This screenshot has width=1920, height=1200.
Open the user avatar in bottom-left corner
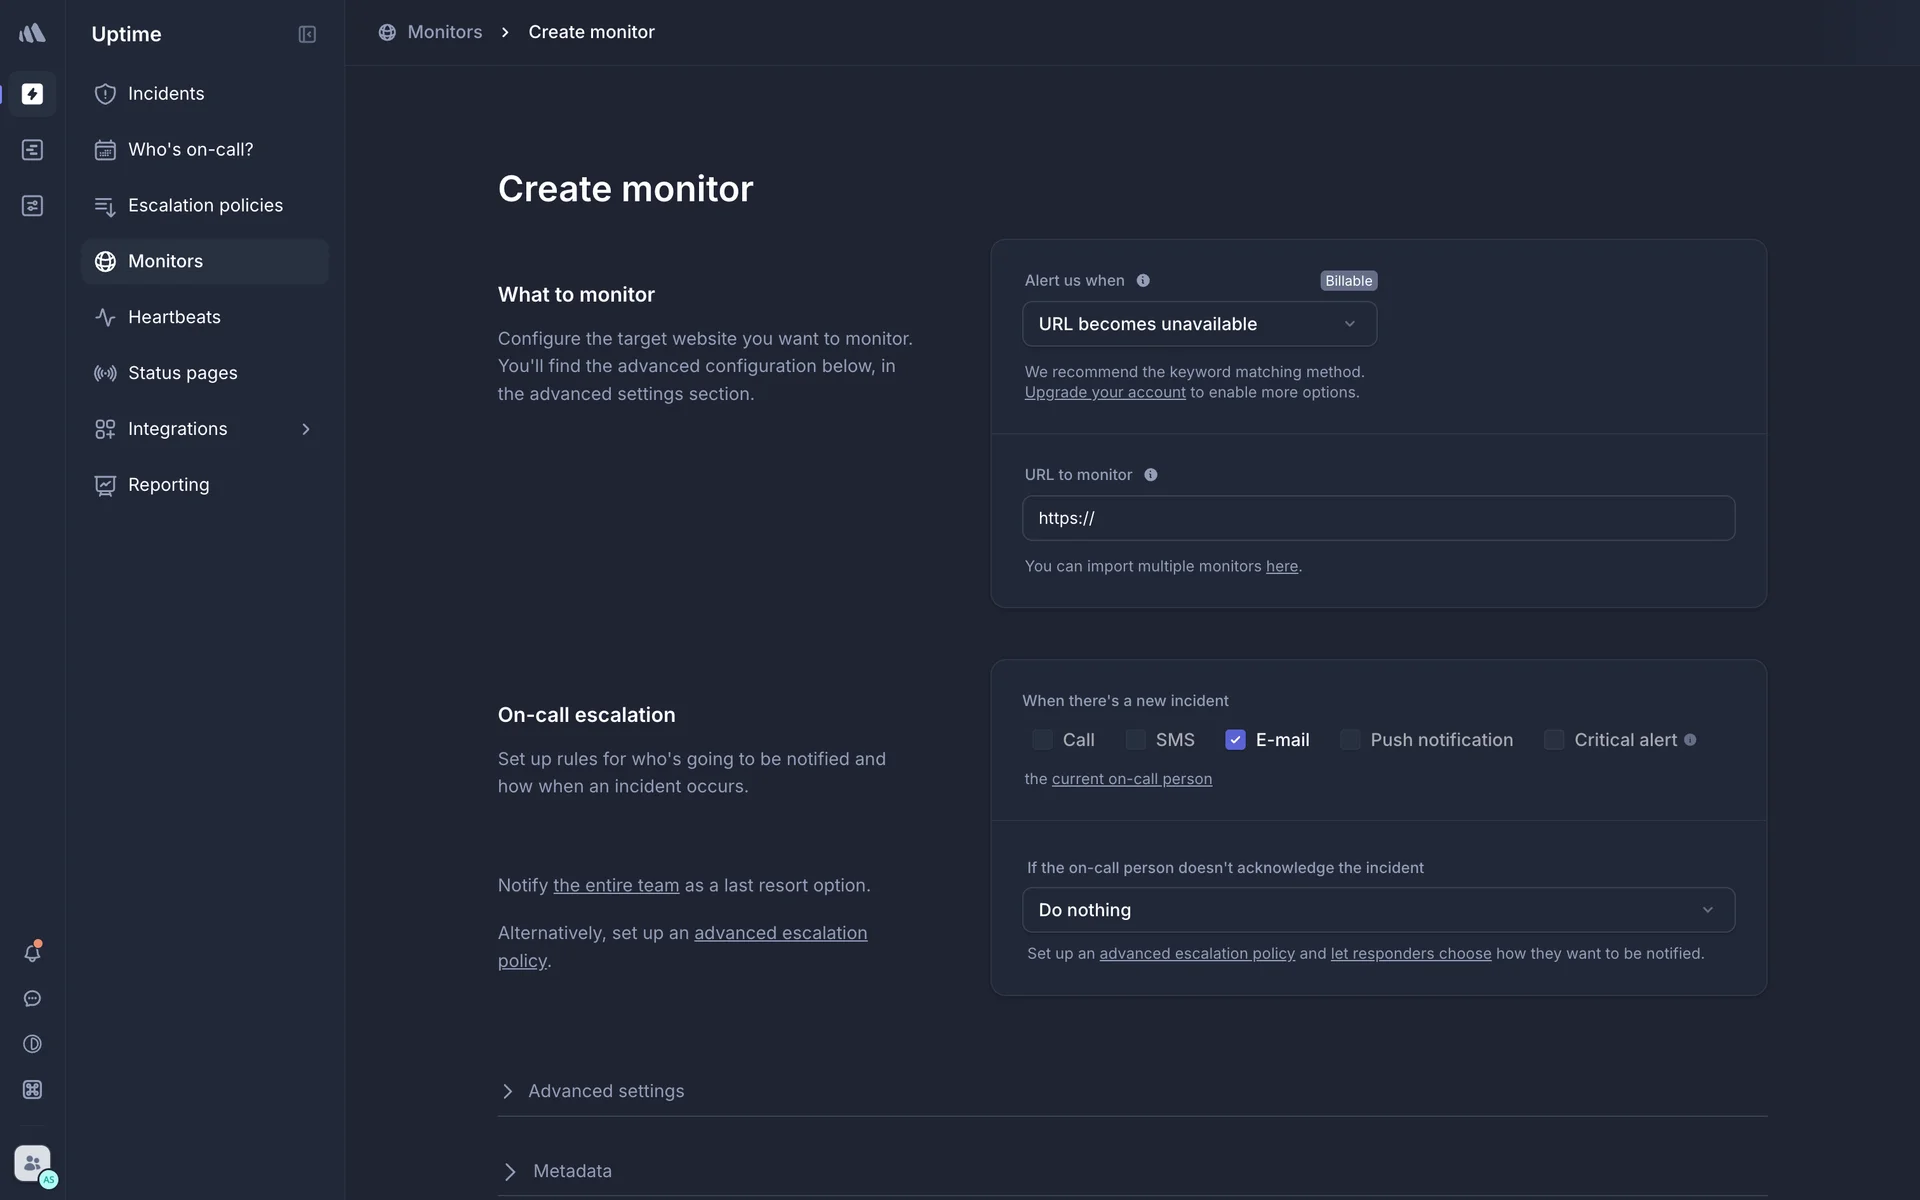[32, 1163]
